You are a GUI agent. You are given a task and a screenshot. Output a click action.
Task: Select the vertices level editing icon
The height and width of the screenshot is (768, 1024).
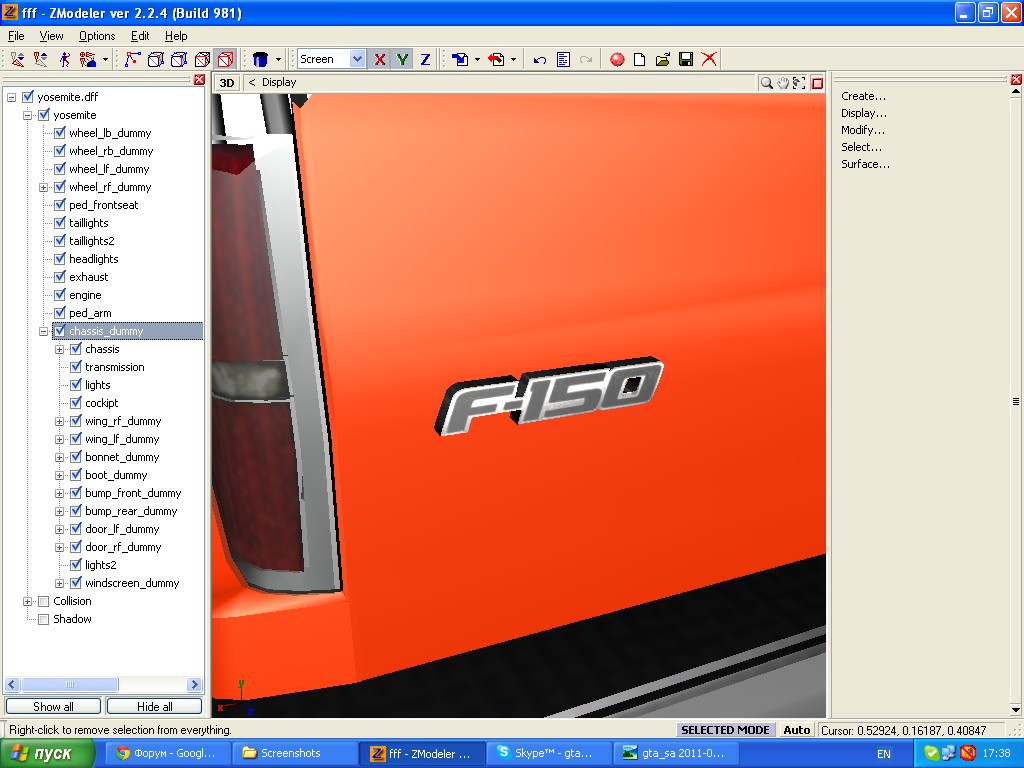[133, 59]
